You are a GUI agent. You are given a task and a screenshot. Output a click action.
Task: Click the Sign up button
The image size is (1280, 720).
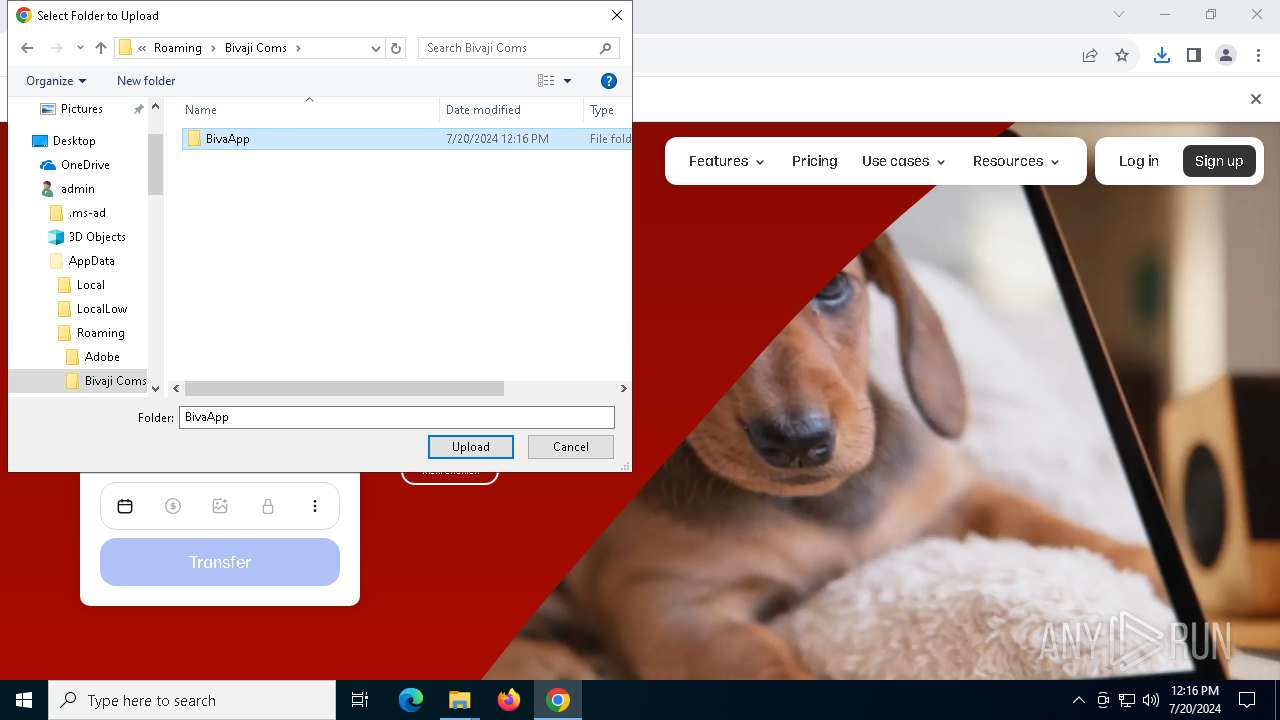1219,161
